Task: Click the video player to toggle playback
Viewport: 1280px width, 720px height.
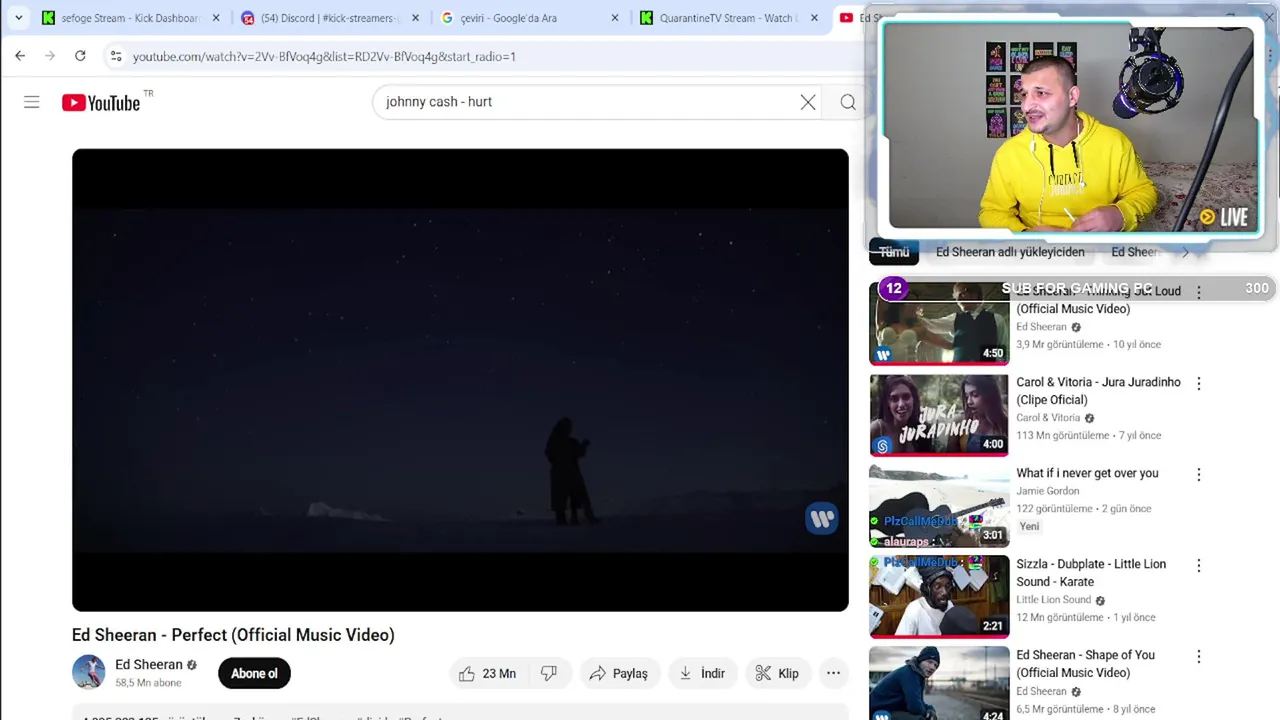Action: (x=460, y=380)
